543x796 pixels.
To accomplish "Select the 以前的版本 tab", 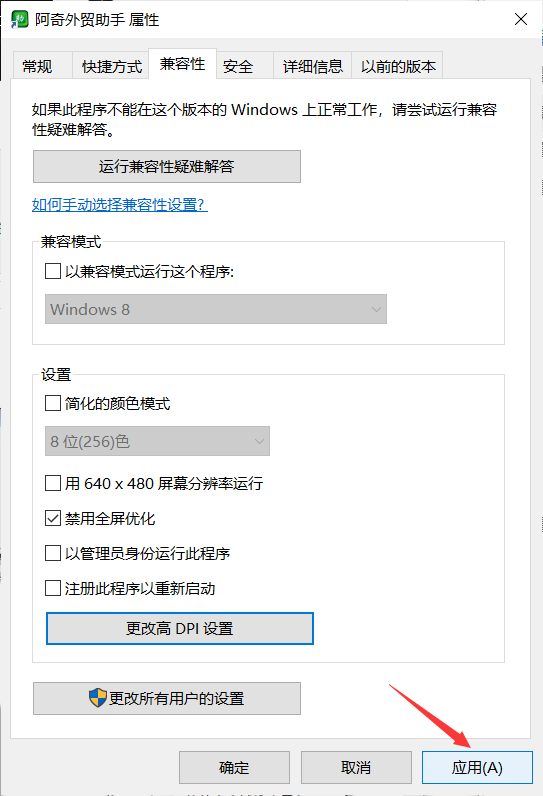I will click(x=397, y=65).
